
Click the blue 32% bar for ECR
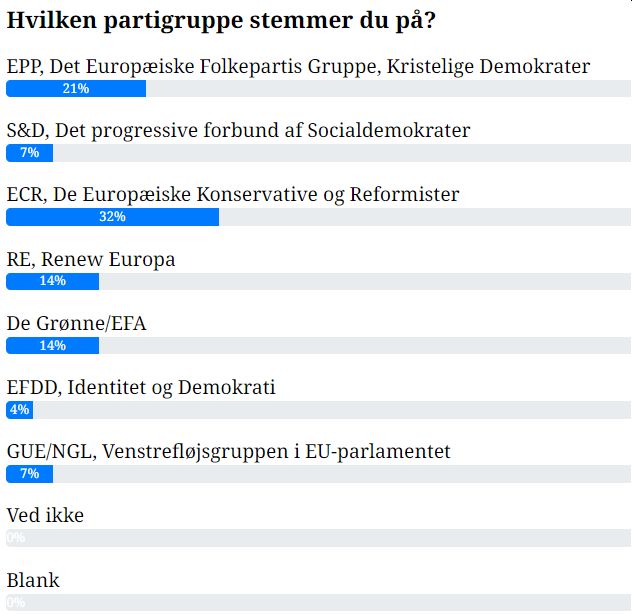coord(112,217)
